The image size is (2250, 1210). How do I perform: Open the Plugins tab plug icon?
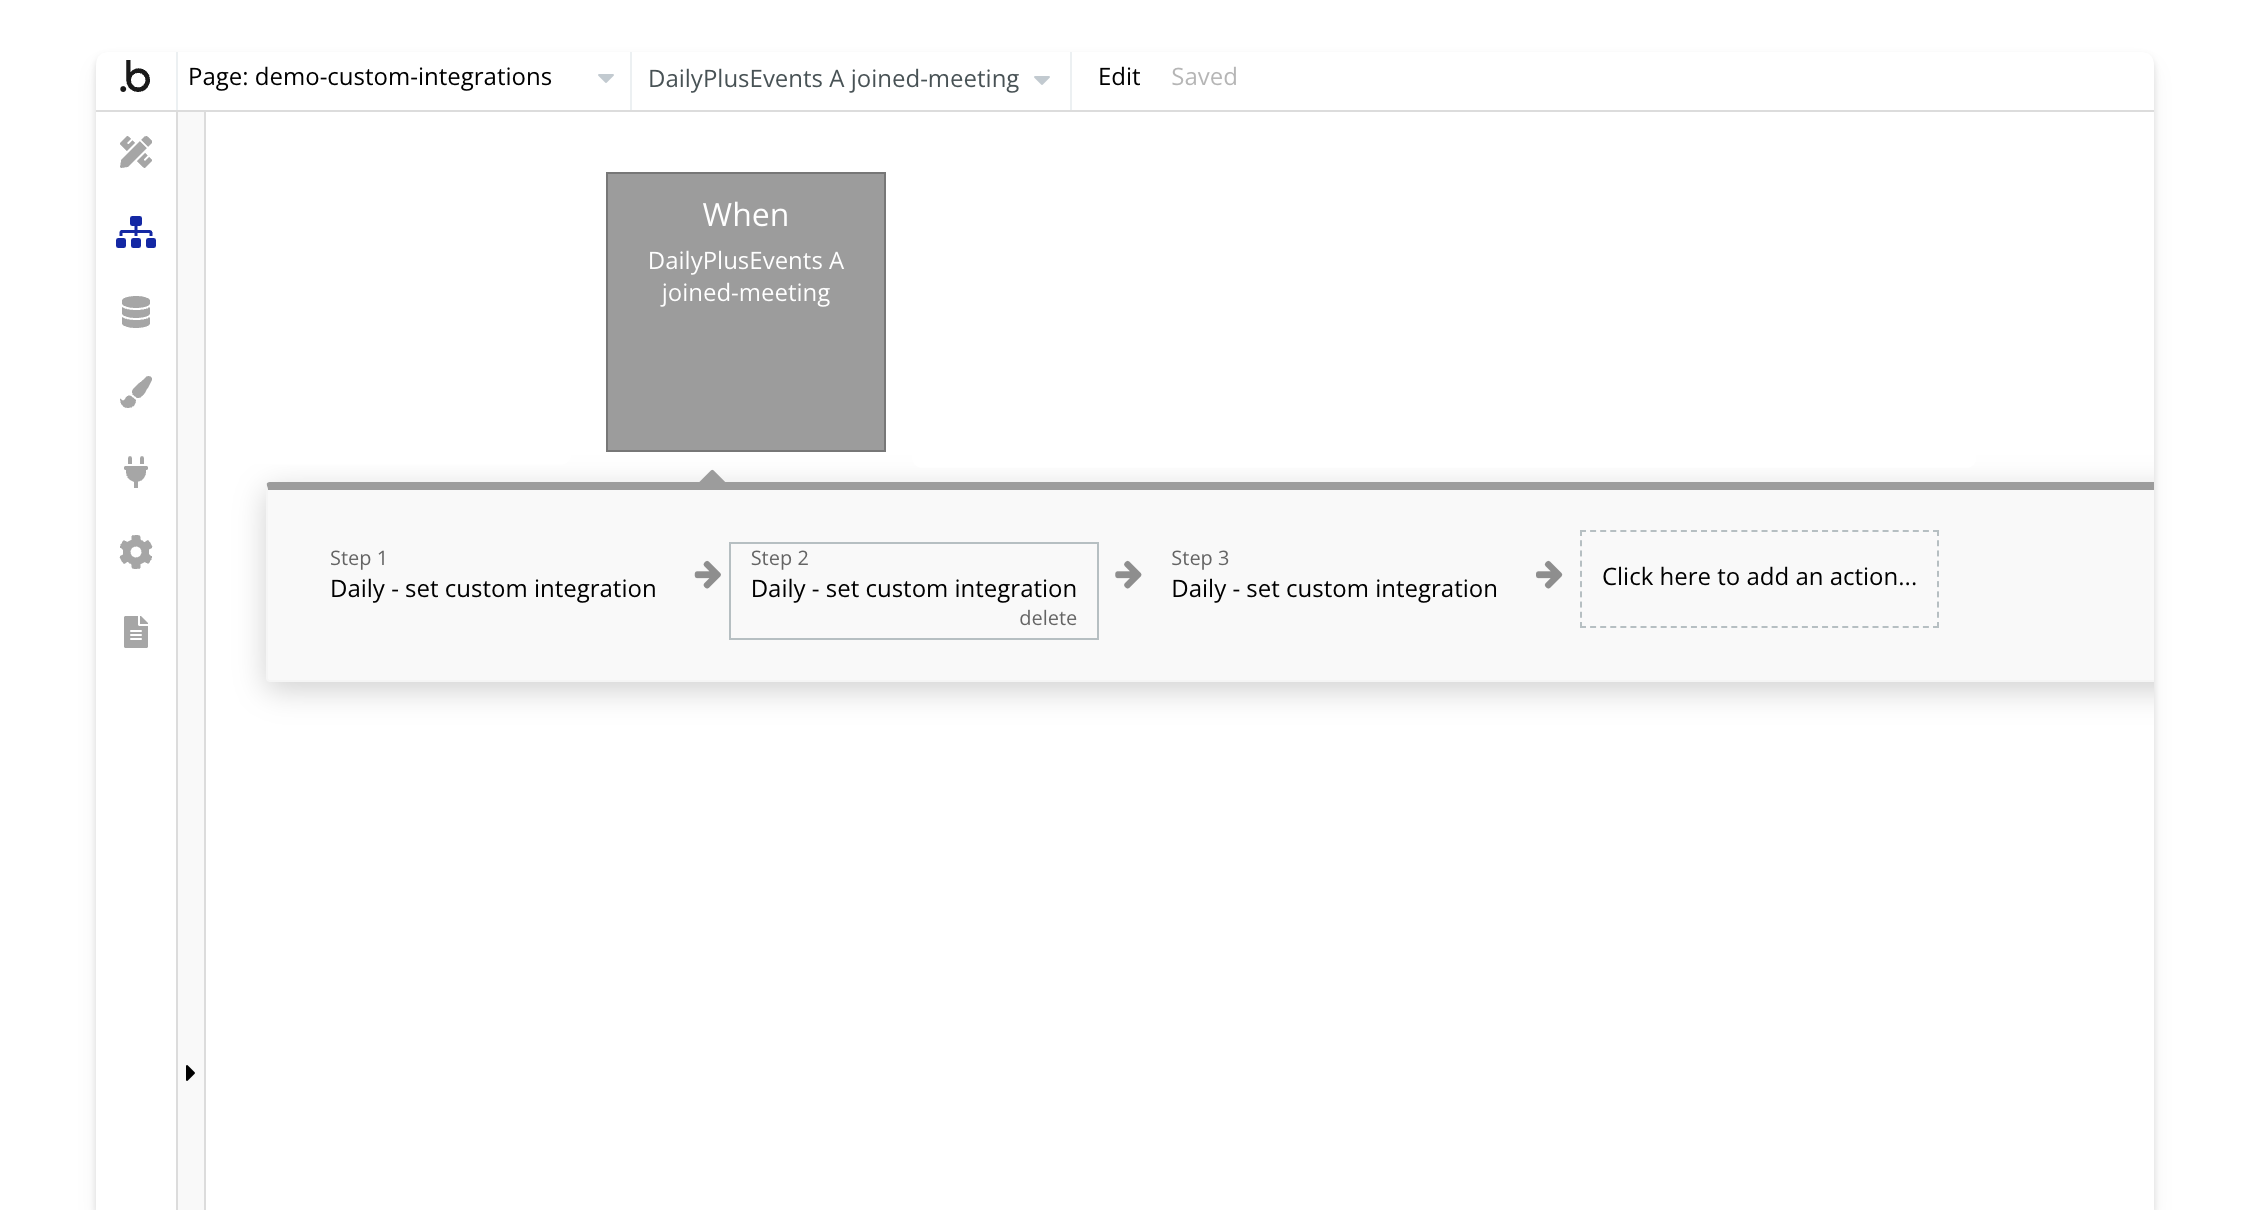136,471
